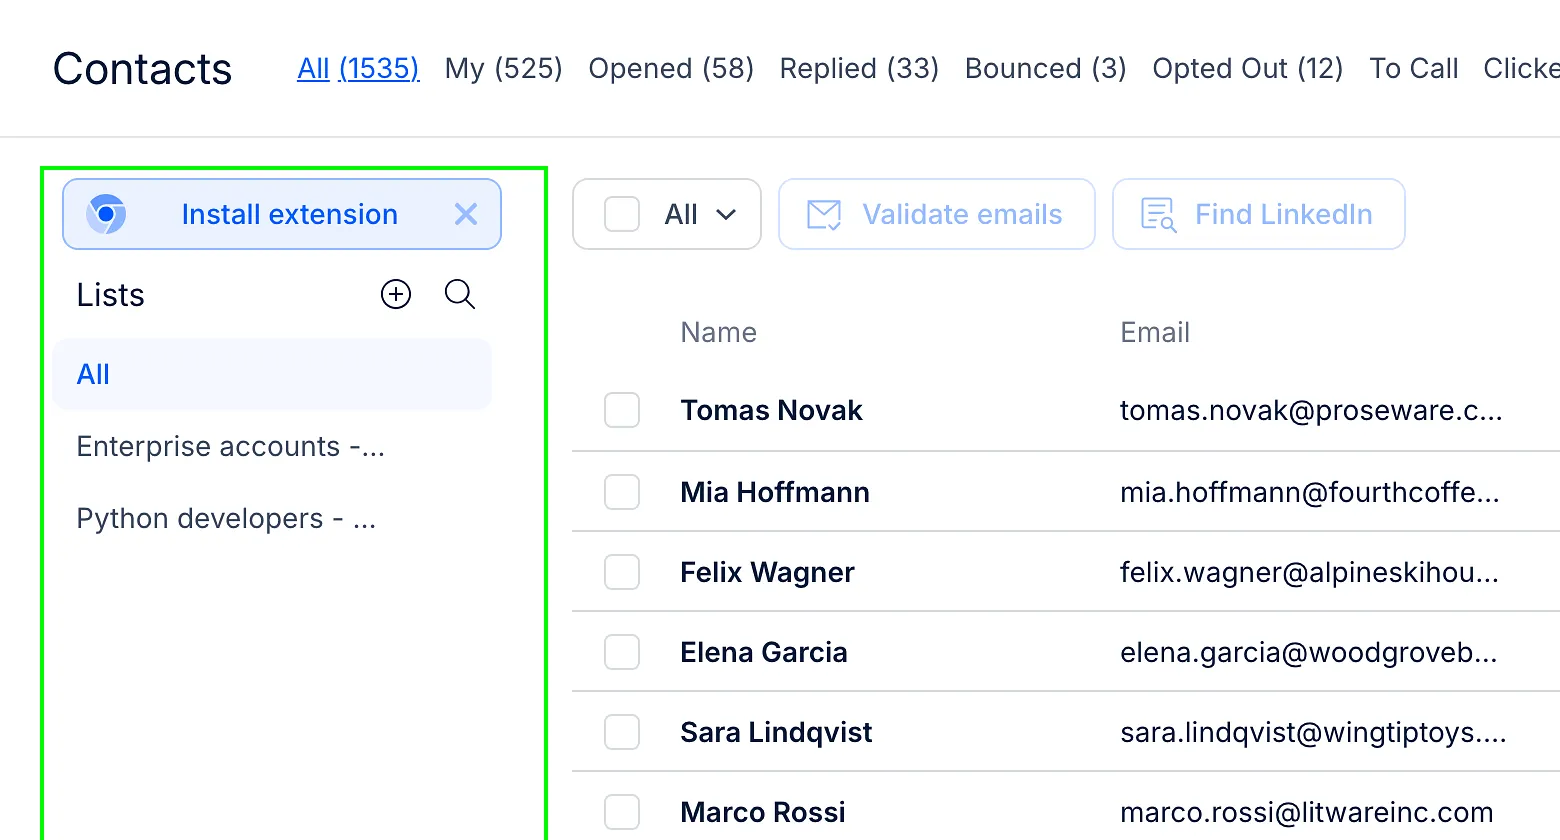Click the felix.wagner@alpineskihou email cell

1309,572
